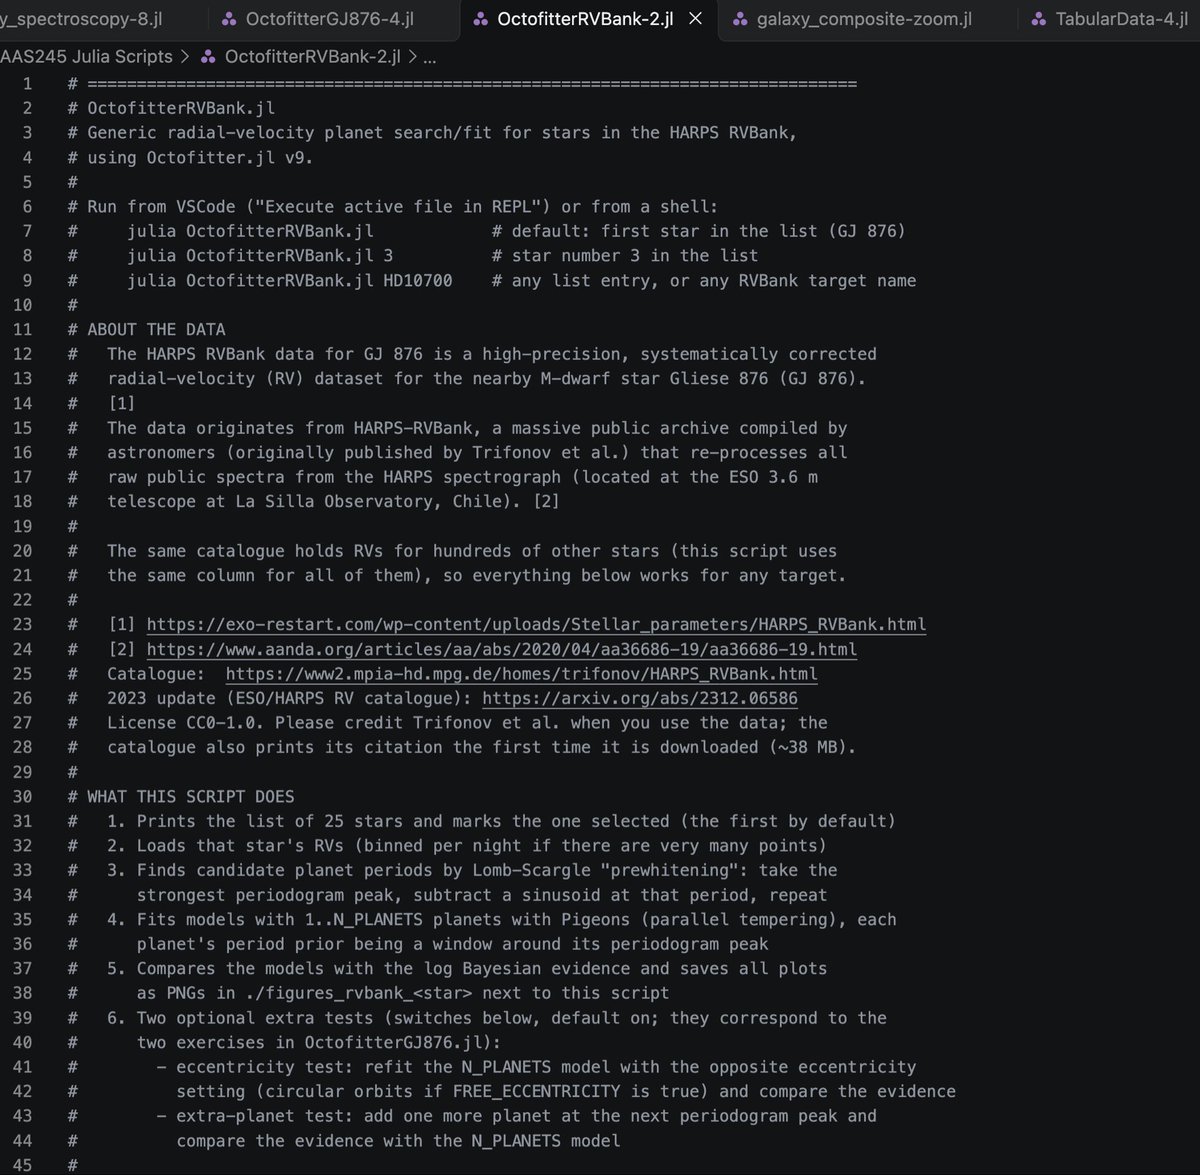This screenshot has height=1175, width=1200.
Task: Click 'Lomb-Scargle' text on line 33
Action: [531, 870]
